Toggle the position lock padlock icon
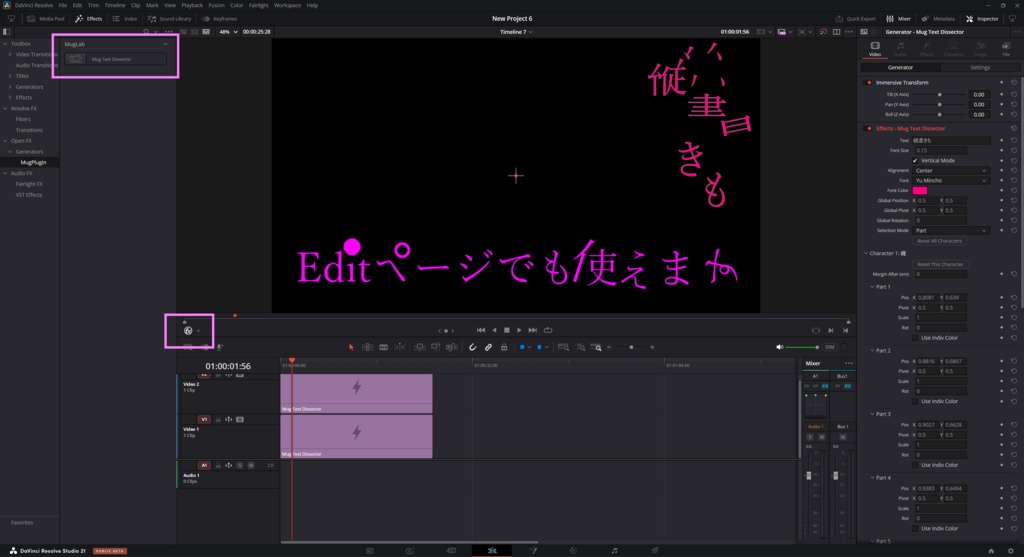This screenshot has height=557, width=1024. [504, 347]
